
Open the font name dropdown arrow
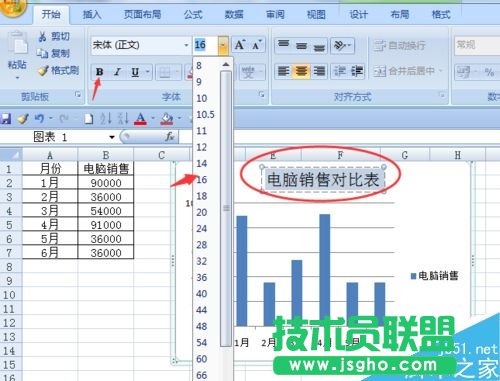(x=186, y=45)
